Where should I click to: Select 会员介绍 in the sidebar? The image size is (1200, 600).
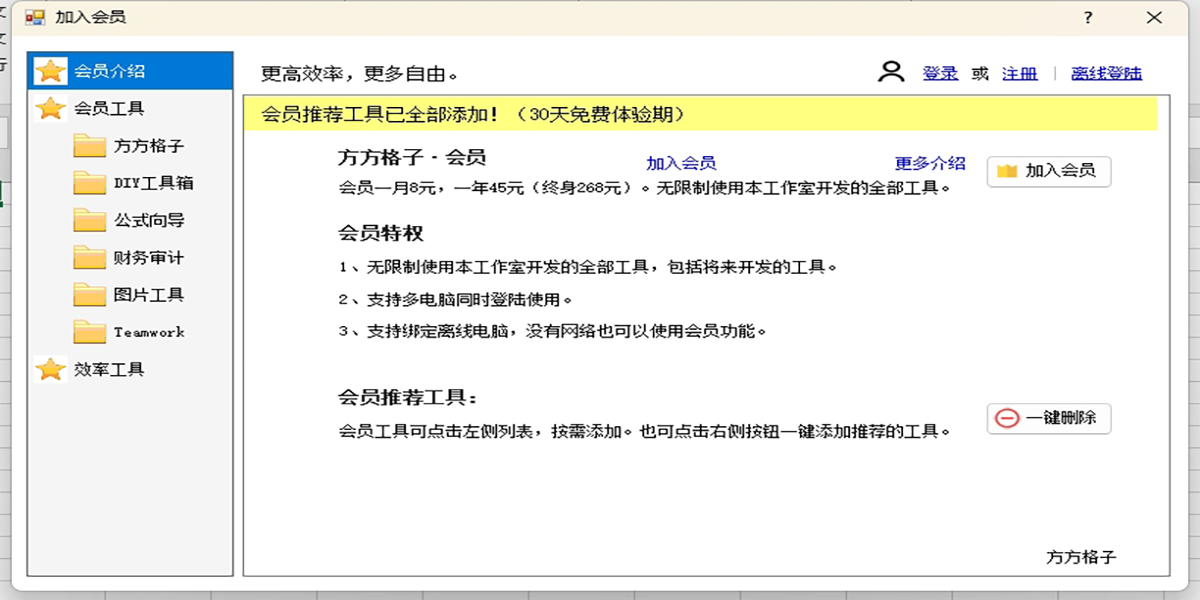(x=130, y=71)
